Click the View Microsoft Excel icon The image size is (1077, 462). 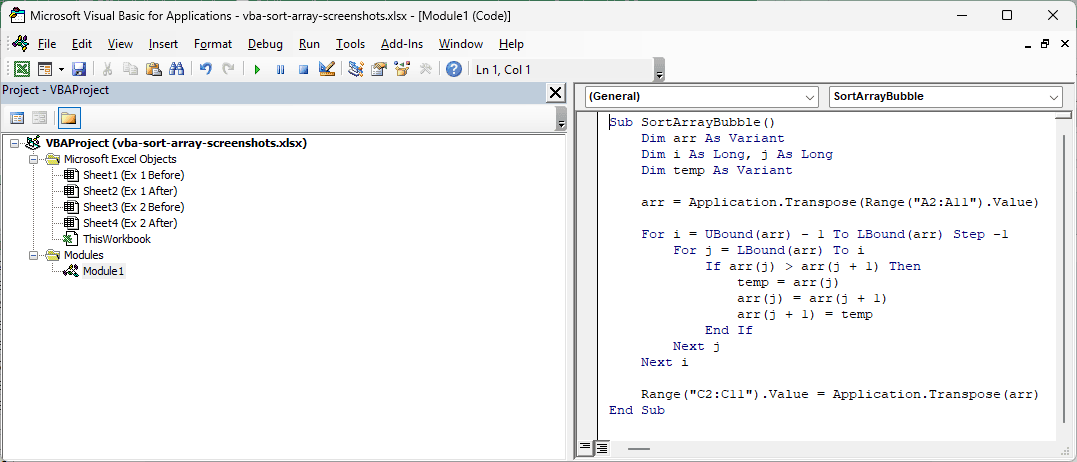[x=22, y=69]
